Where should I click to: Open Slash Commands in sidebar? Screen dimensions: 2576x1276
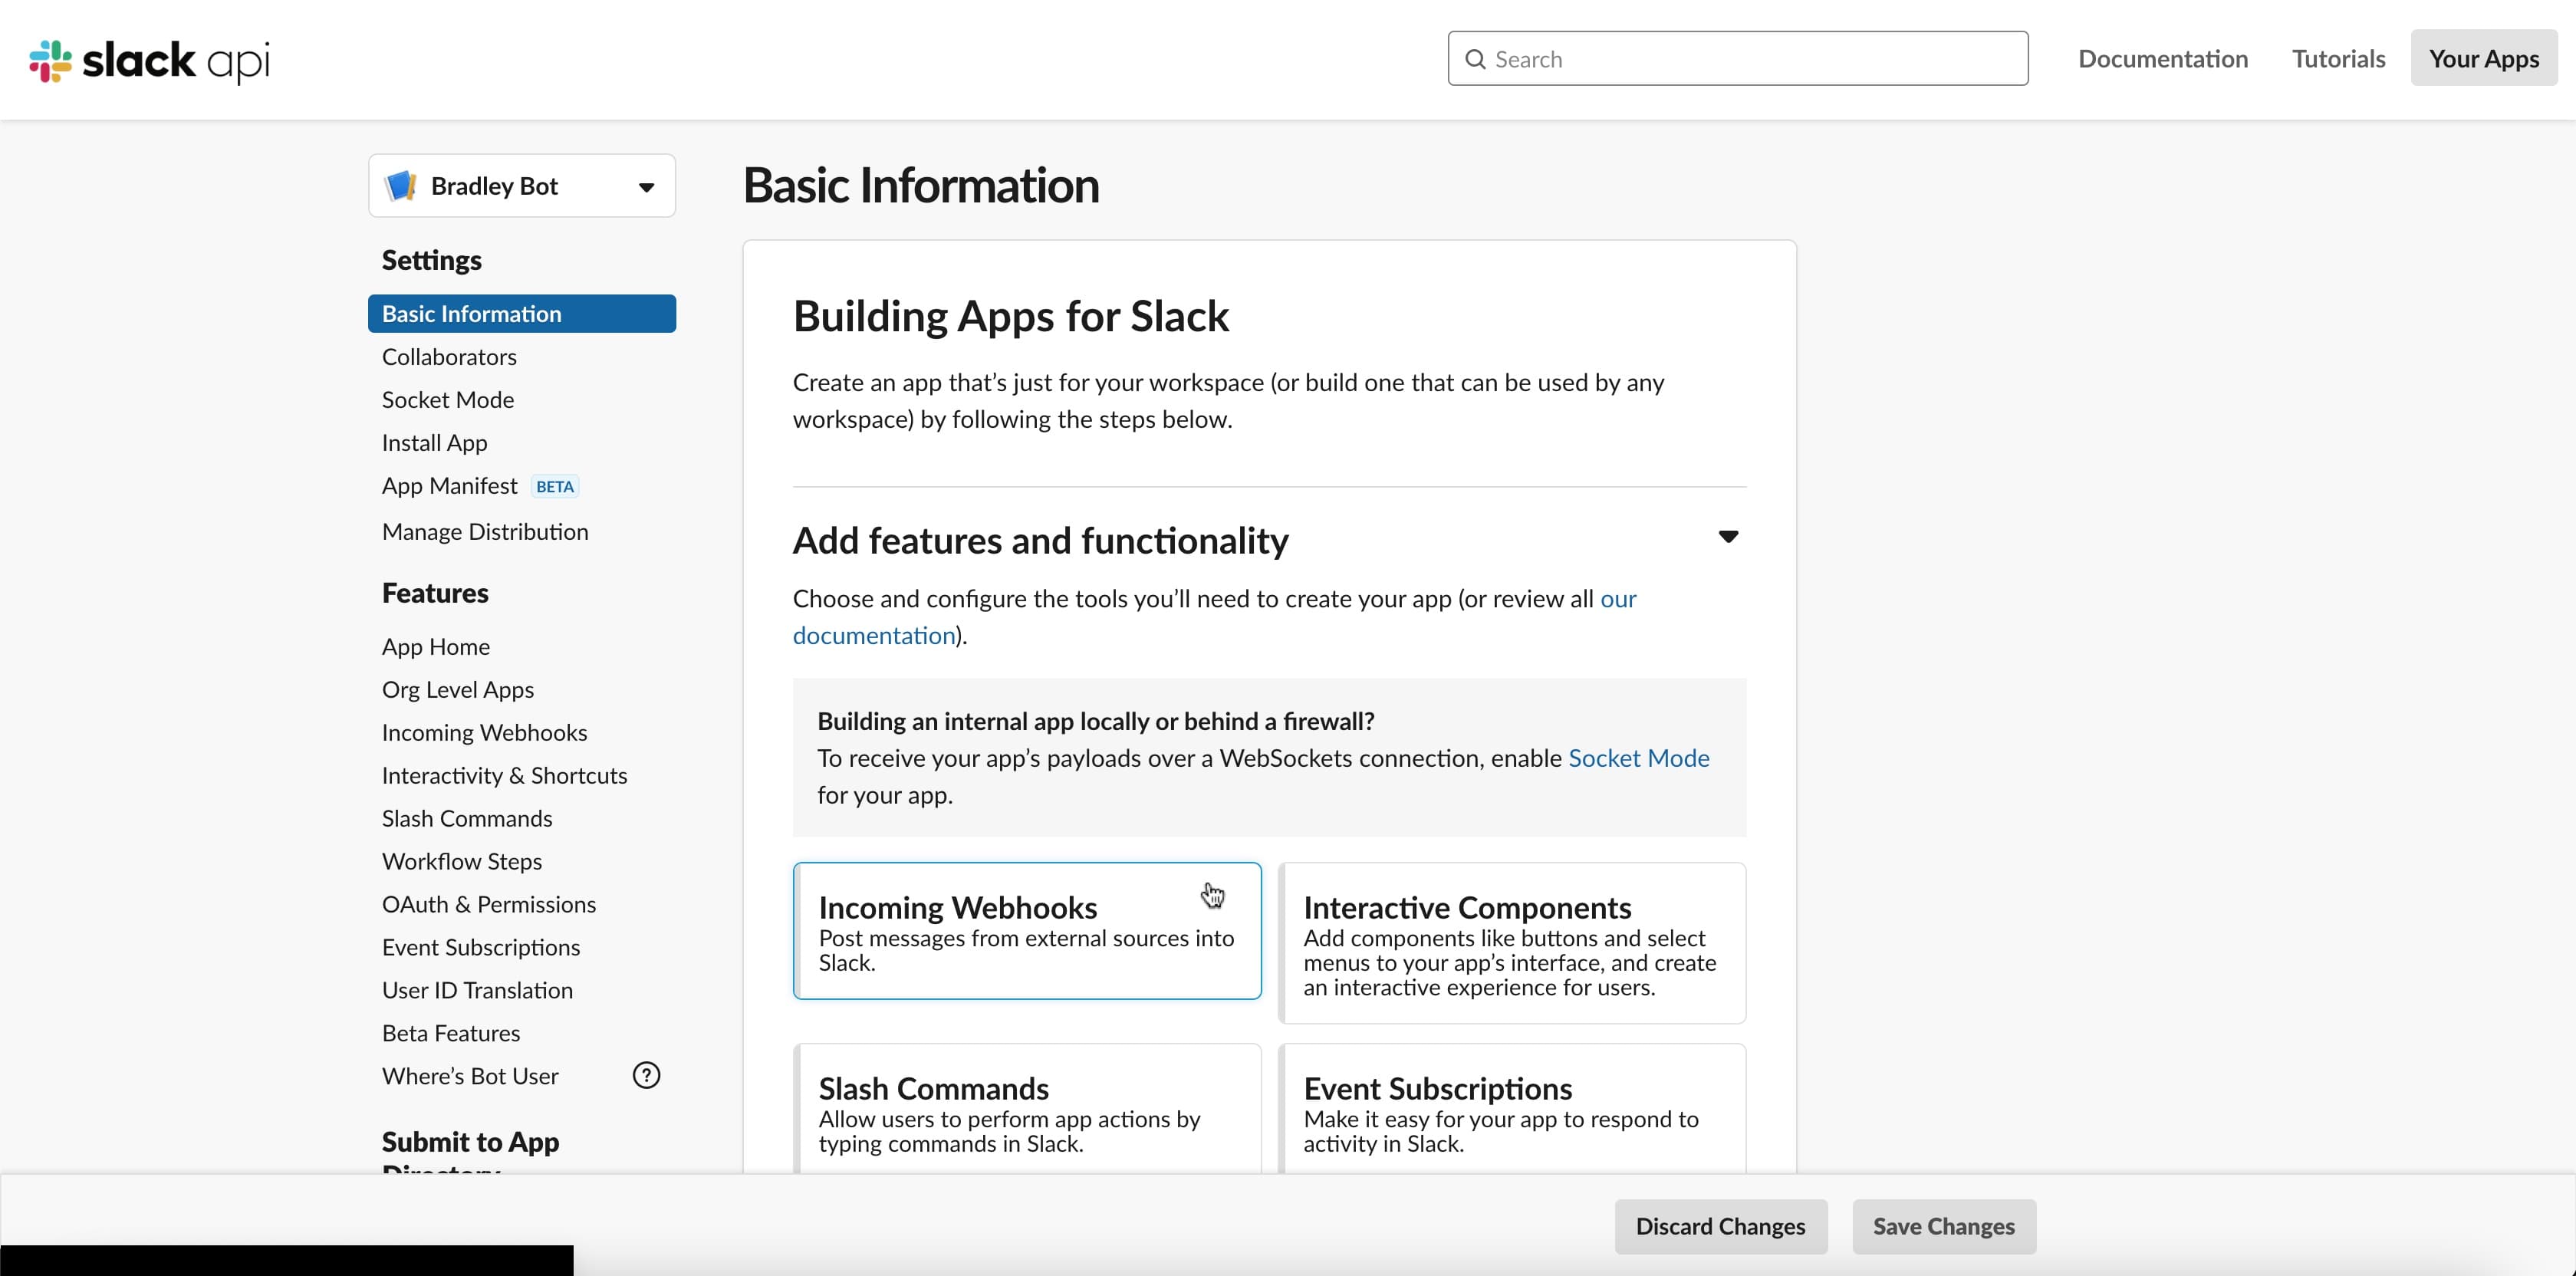pos(467,819)
